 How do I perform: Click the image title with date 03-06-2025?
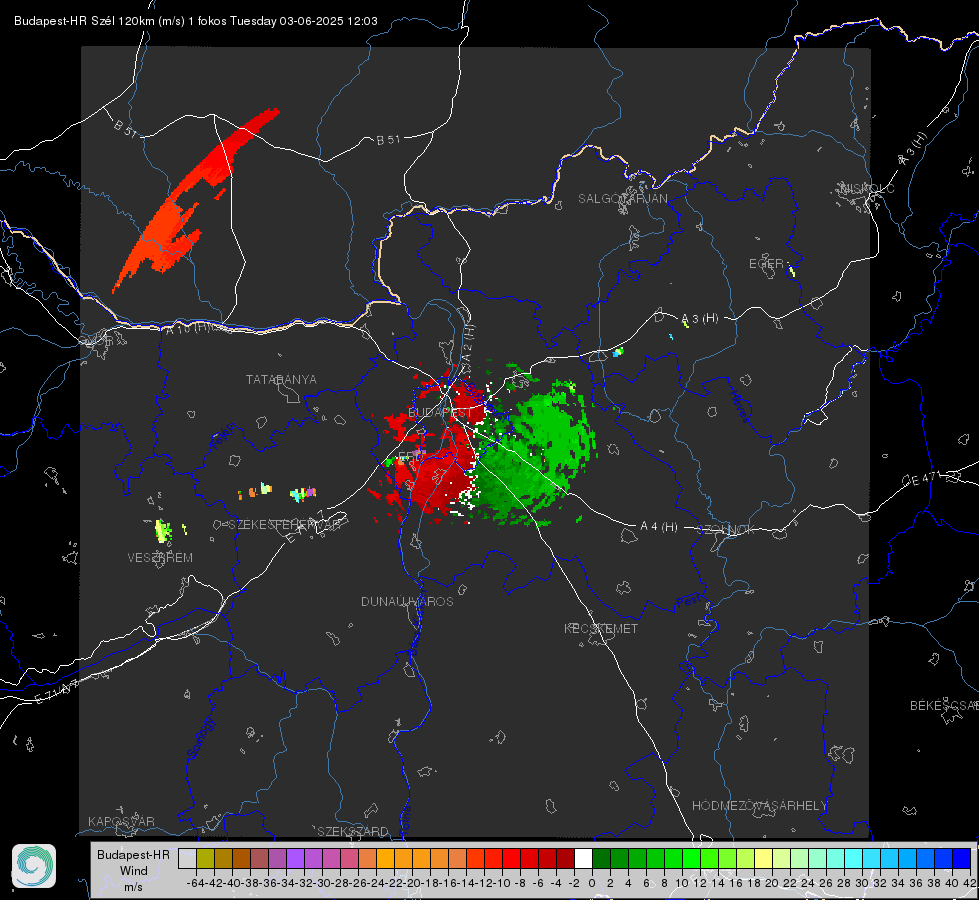(195, 21)
